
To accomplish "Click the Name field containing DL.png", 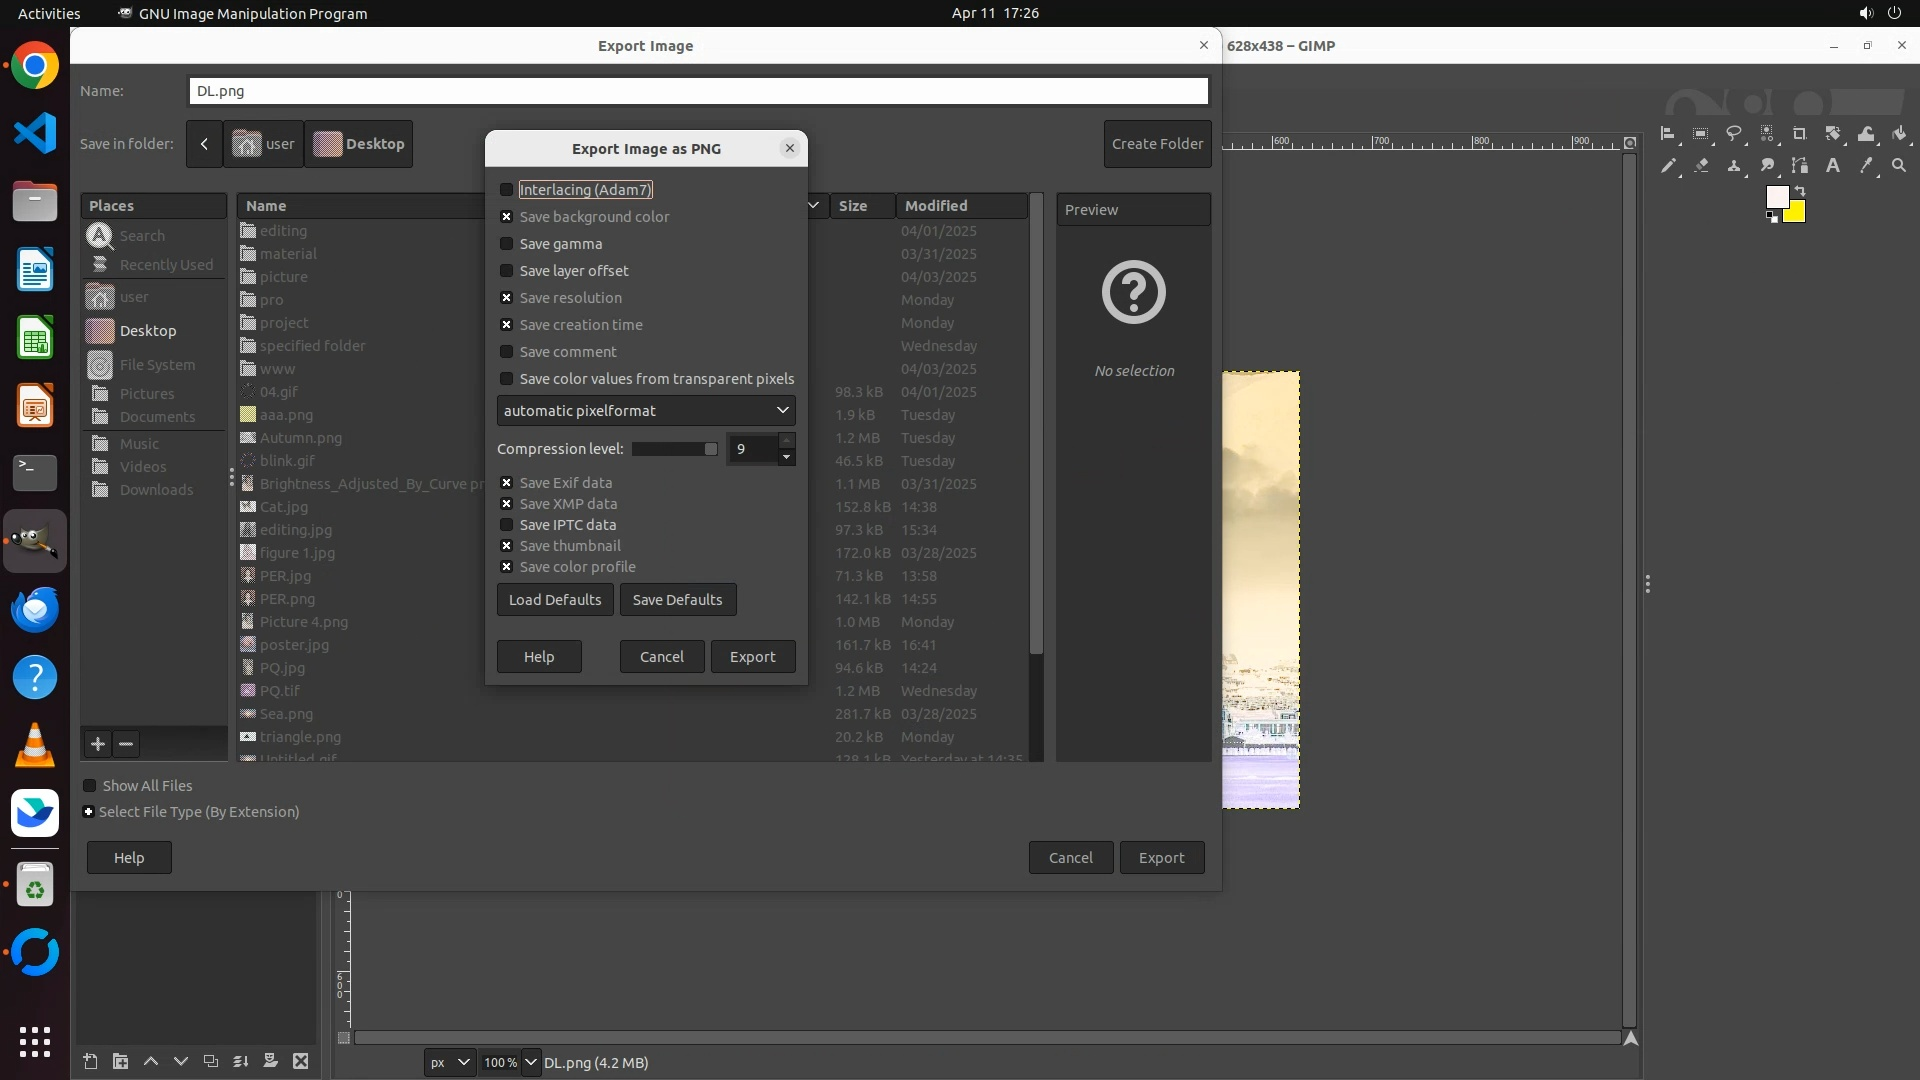I will [698, 91].
